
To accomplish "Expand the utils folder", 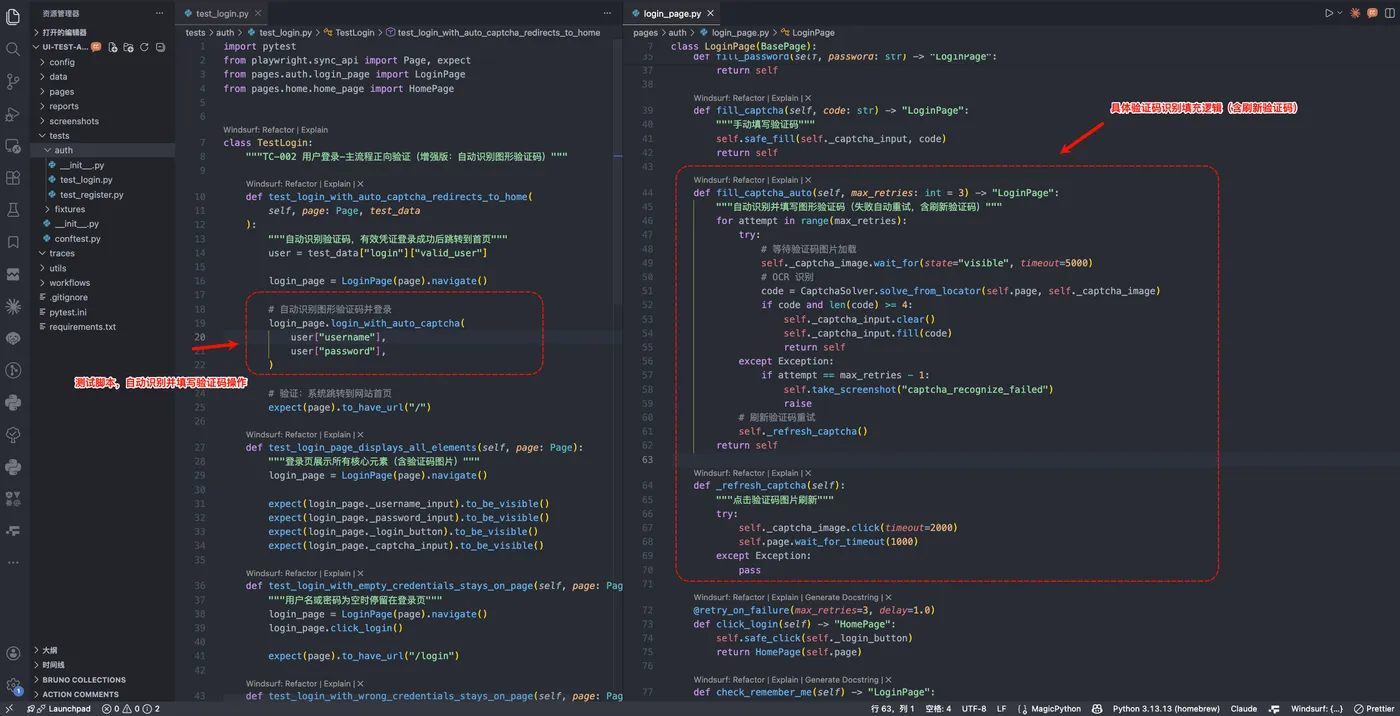I will [102, 268].
